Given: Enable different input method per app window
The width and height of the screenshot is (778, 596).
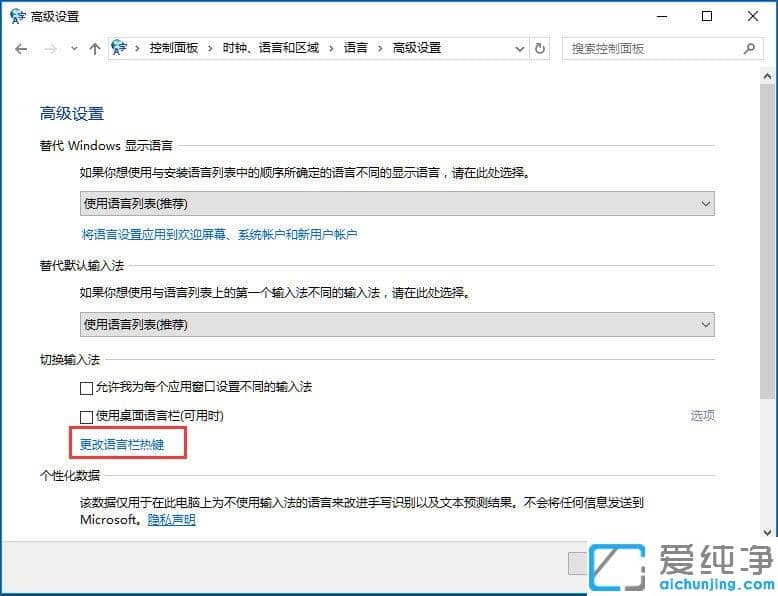Looking at the screenshot, I should (87, 388).
